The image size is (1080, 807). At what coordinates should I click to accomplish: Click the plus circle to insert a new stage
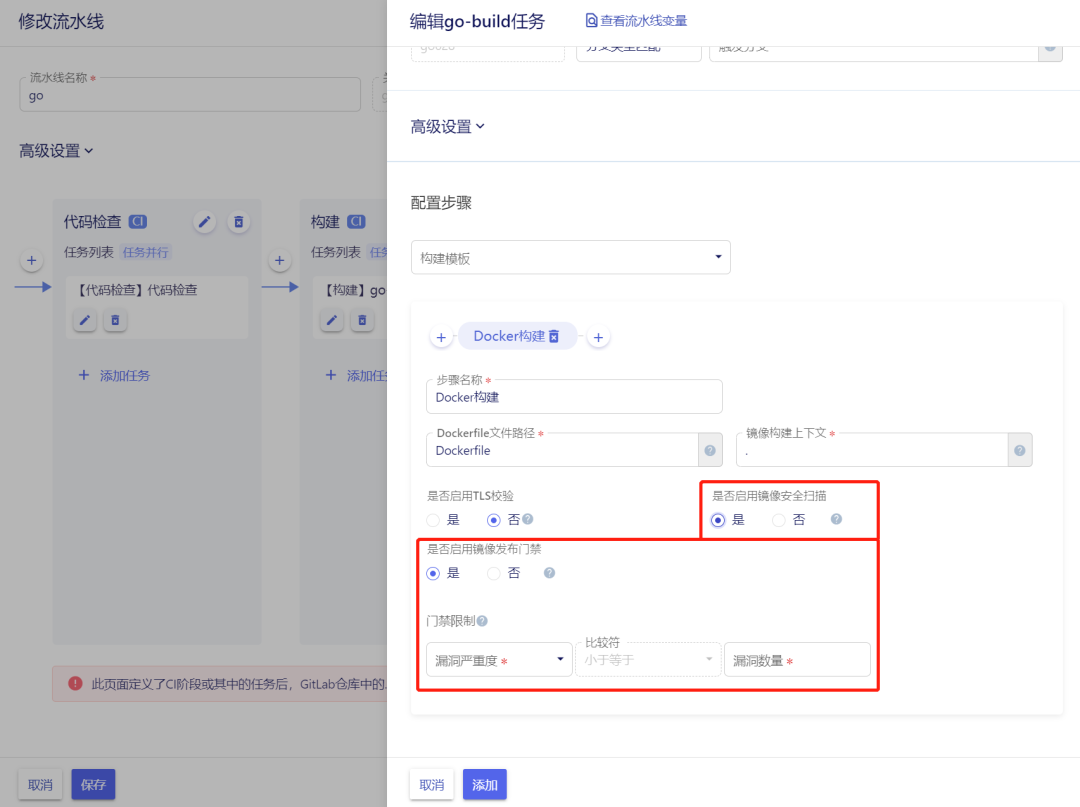31,259
